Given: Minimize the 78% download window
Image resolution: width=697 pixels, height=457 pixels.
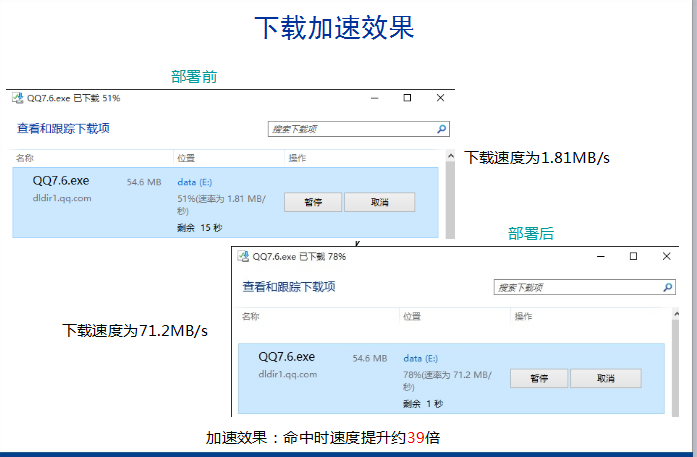Looking at the screenshot, I should tap(601, 257).
